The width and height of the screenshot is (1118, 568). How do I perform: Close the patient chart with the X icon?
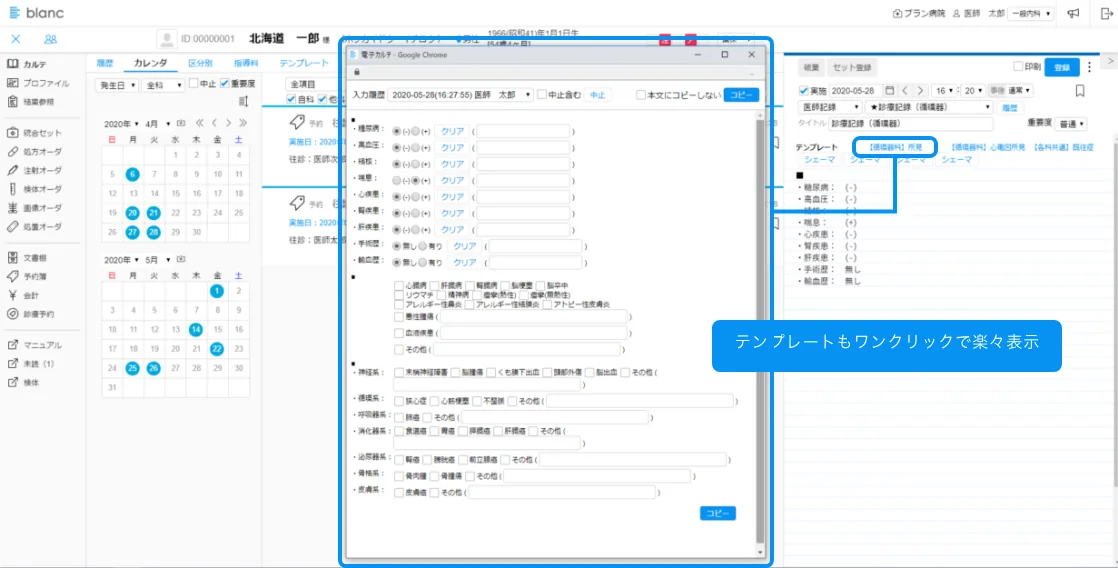16,40
